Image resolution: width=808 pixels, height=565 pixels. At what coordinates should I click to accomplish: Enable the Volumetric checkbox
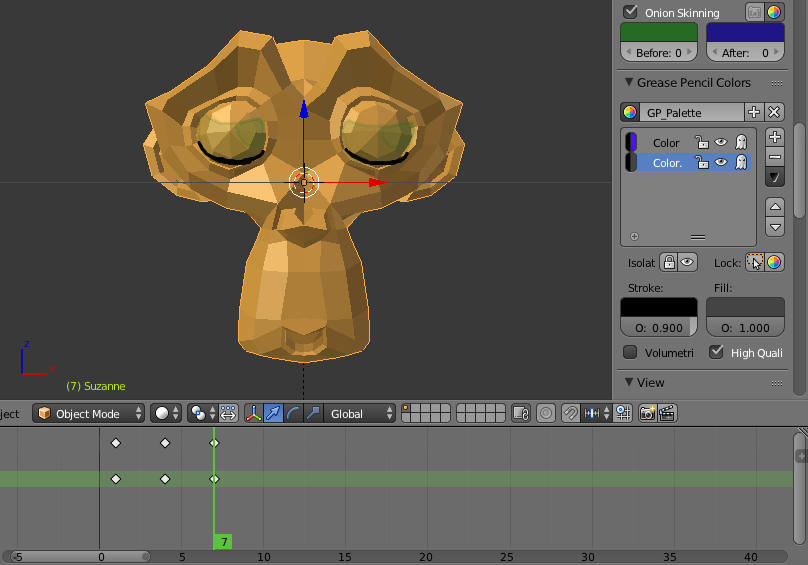point(630,352)
